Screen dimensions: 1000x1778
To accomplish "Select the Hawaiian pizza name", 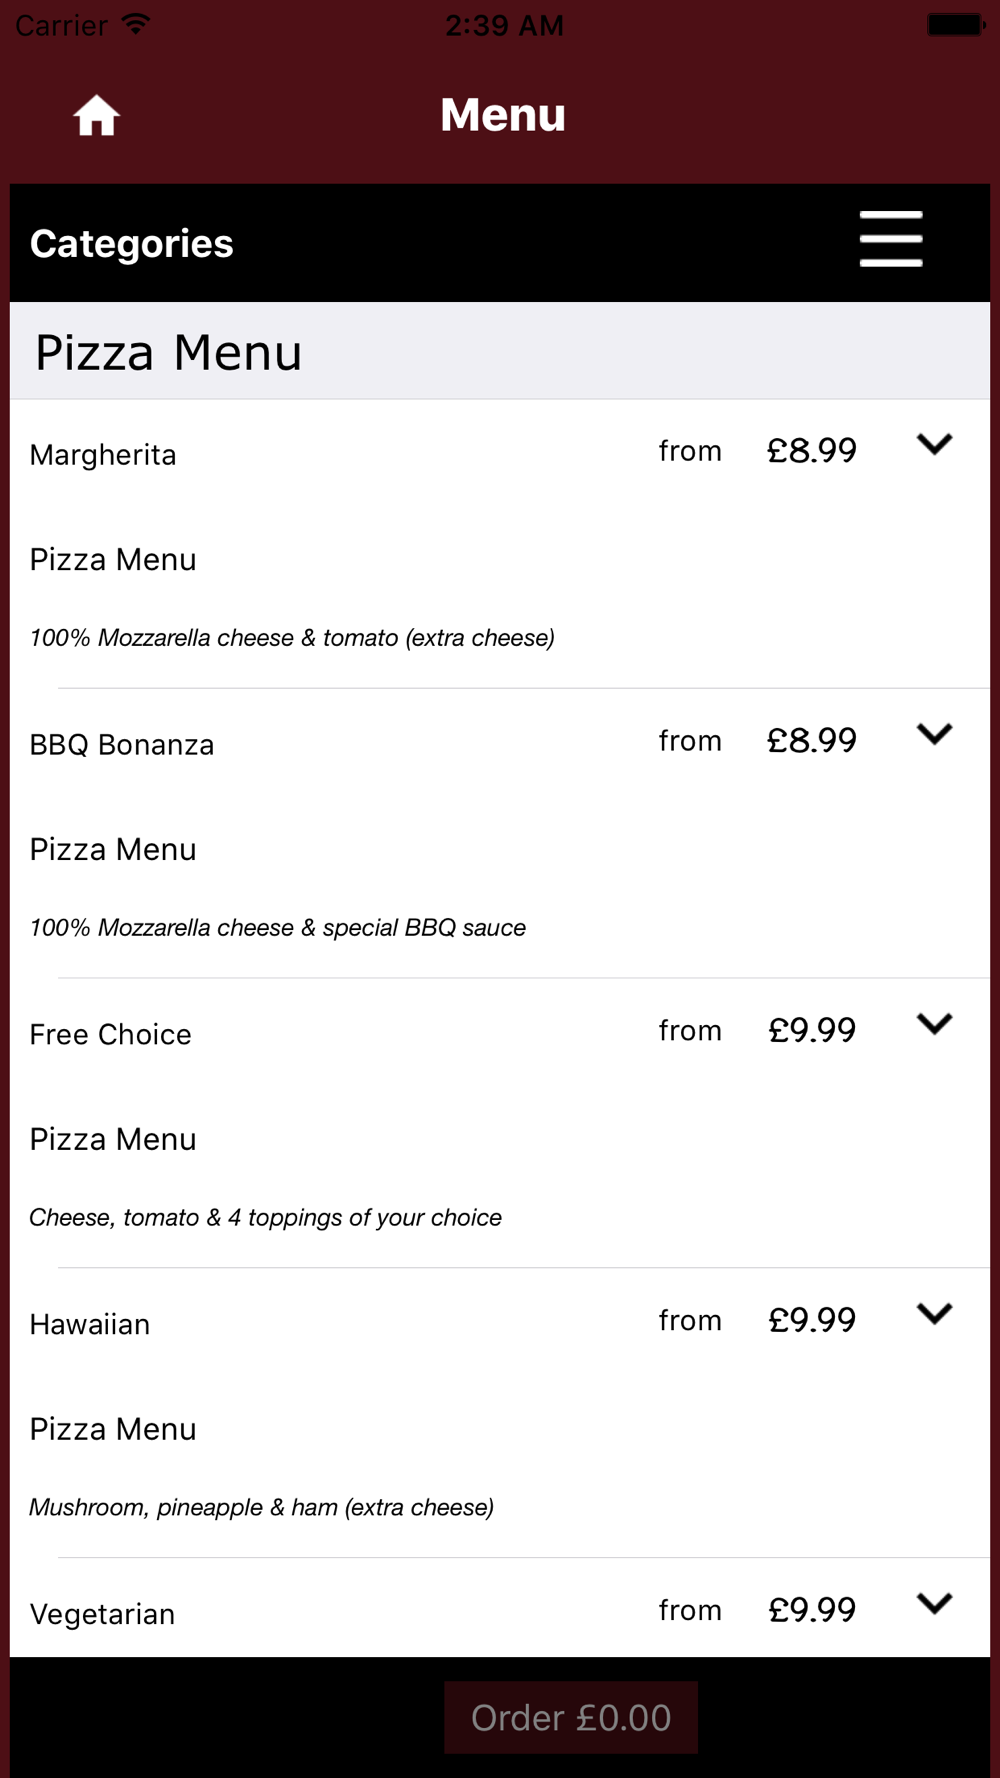I will [90, 1324].
